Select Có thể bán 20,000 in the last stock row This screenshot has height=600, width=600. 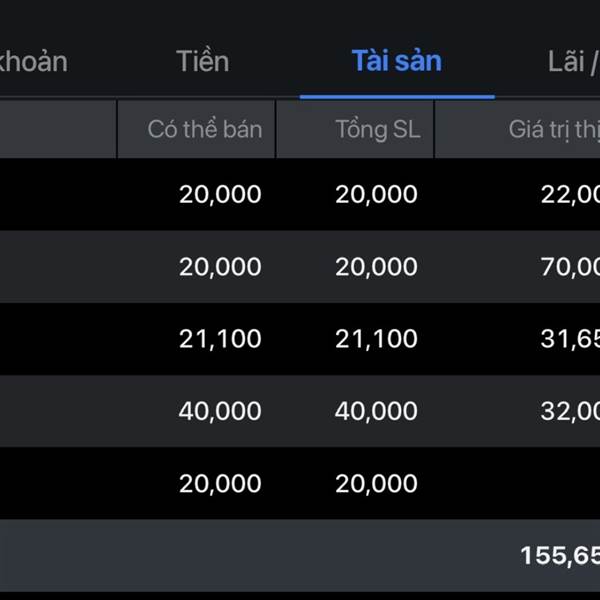pyautogui.click(x=220, y=483)
